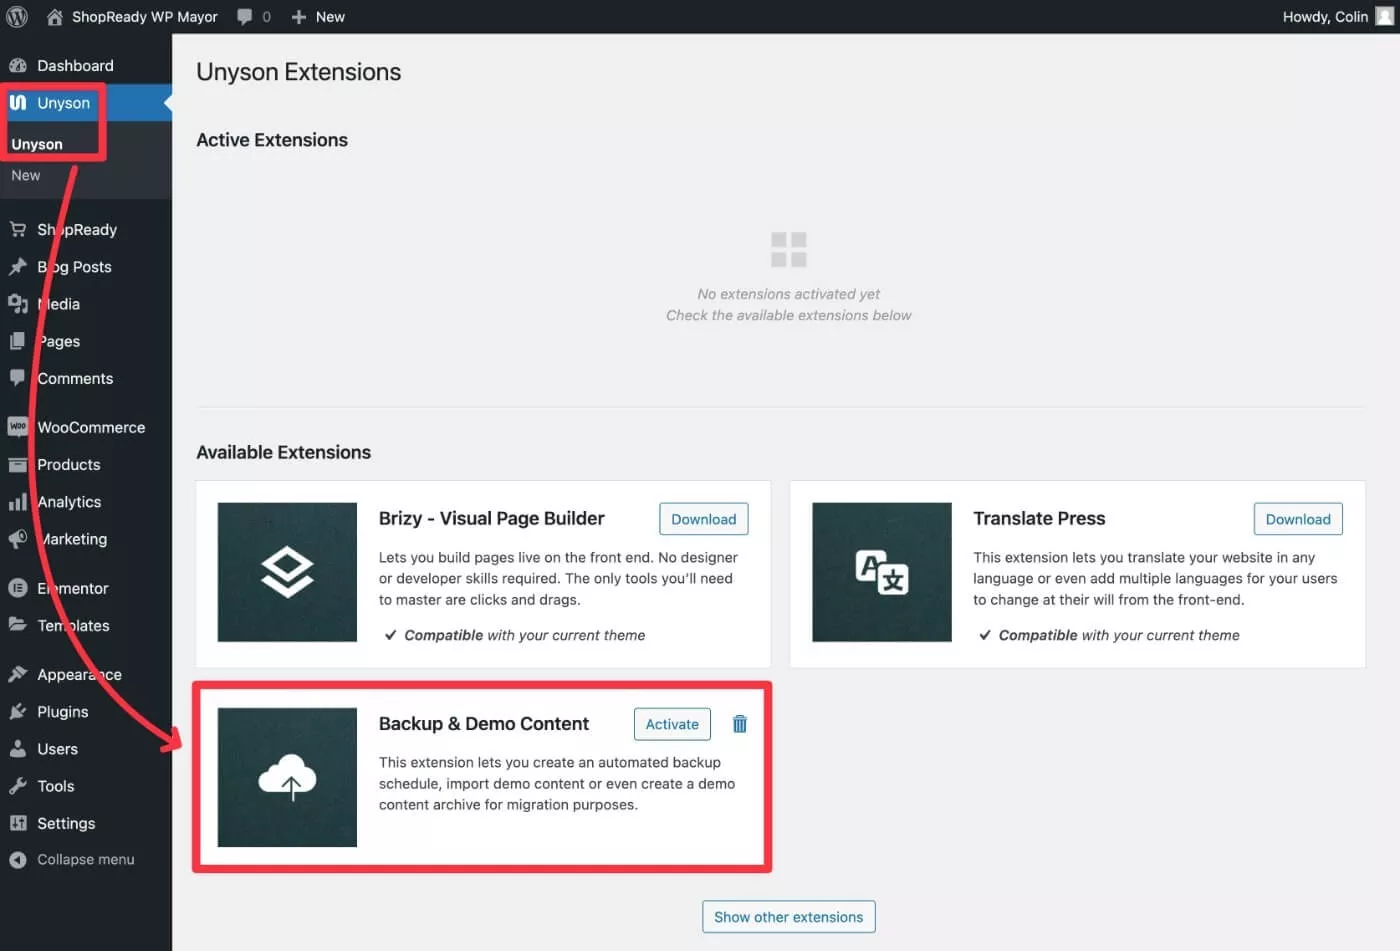The image size is (1400, 951).
Task: Download Brizy Visual Page Builder extension
Action: (x=704, y=519)
